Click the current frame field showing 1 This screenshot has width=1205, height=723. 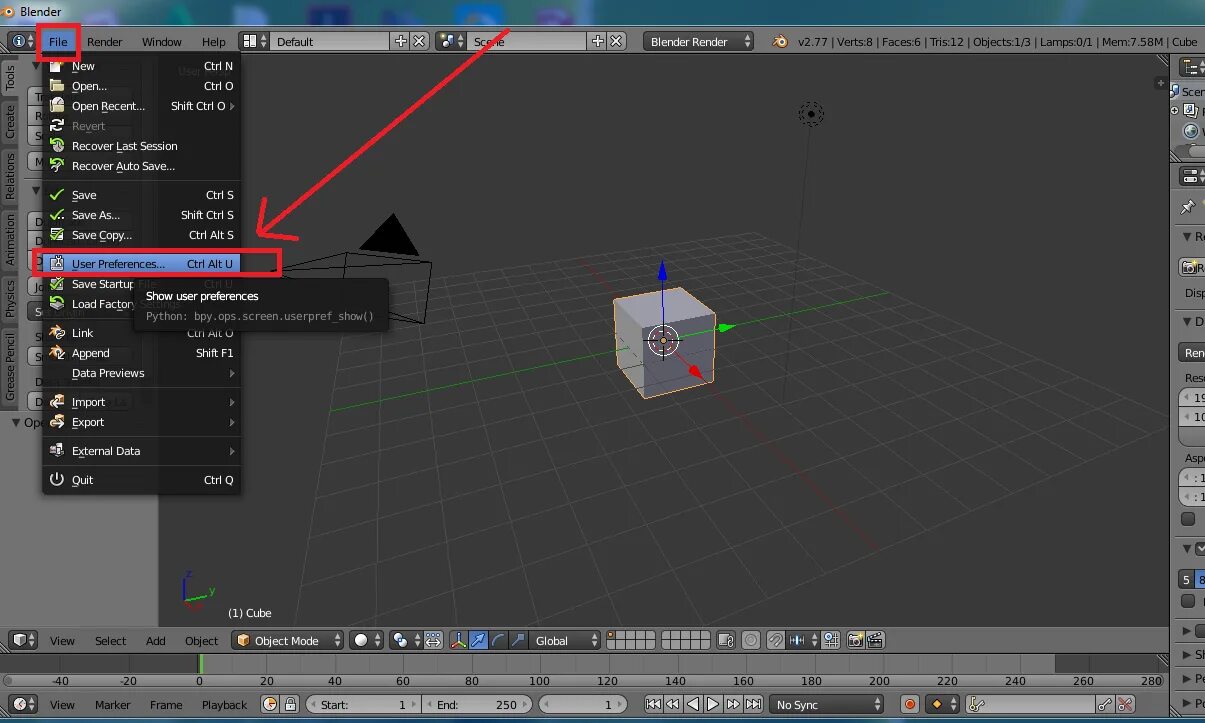(x=584, y=705)
